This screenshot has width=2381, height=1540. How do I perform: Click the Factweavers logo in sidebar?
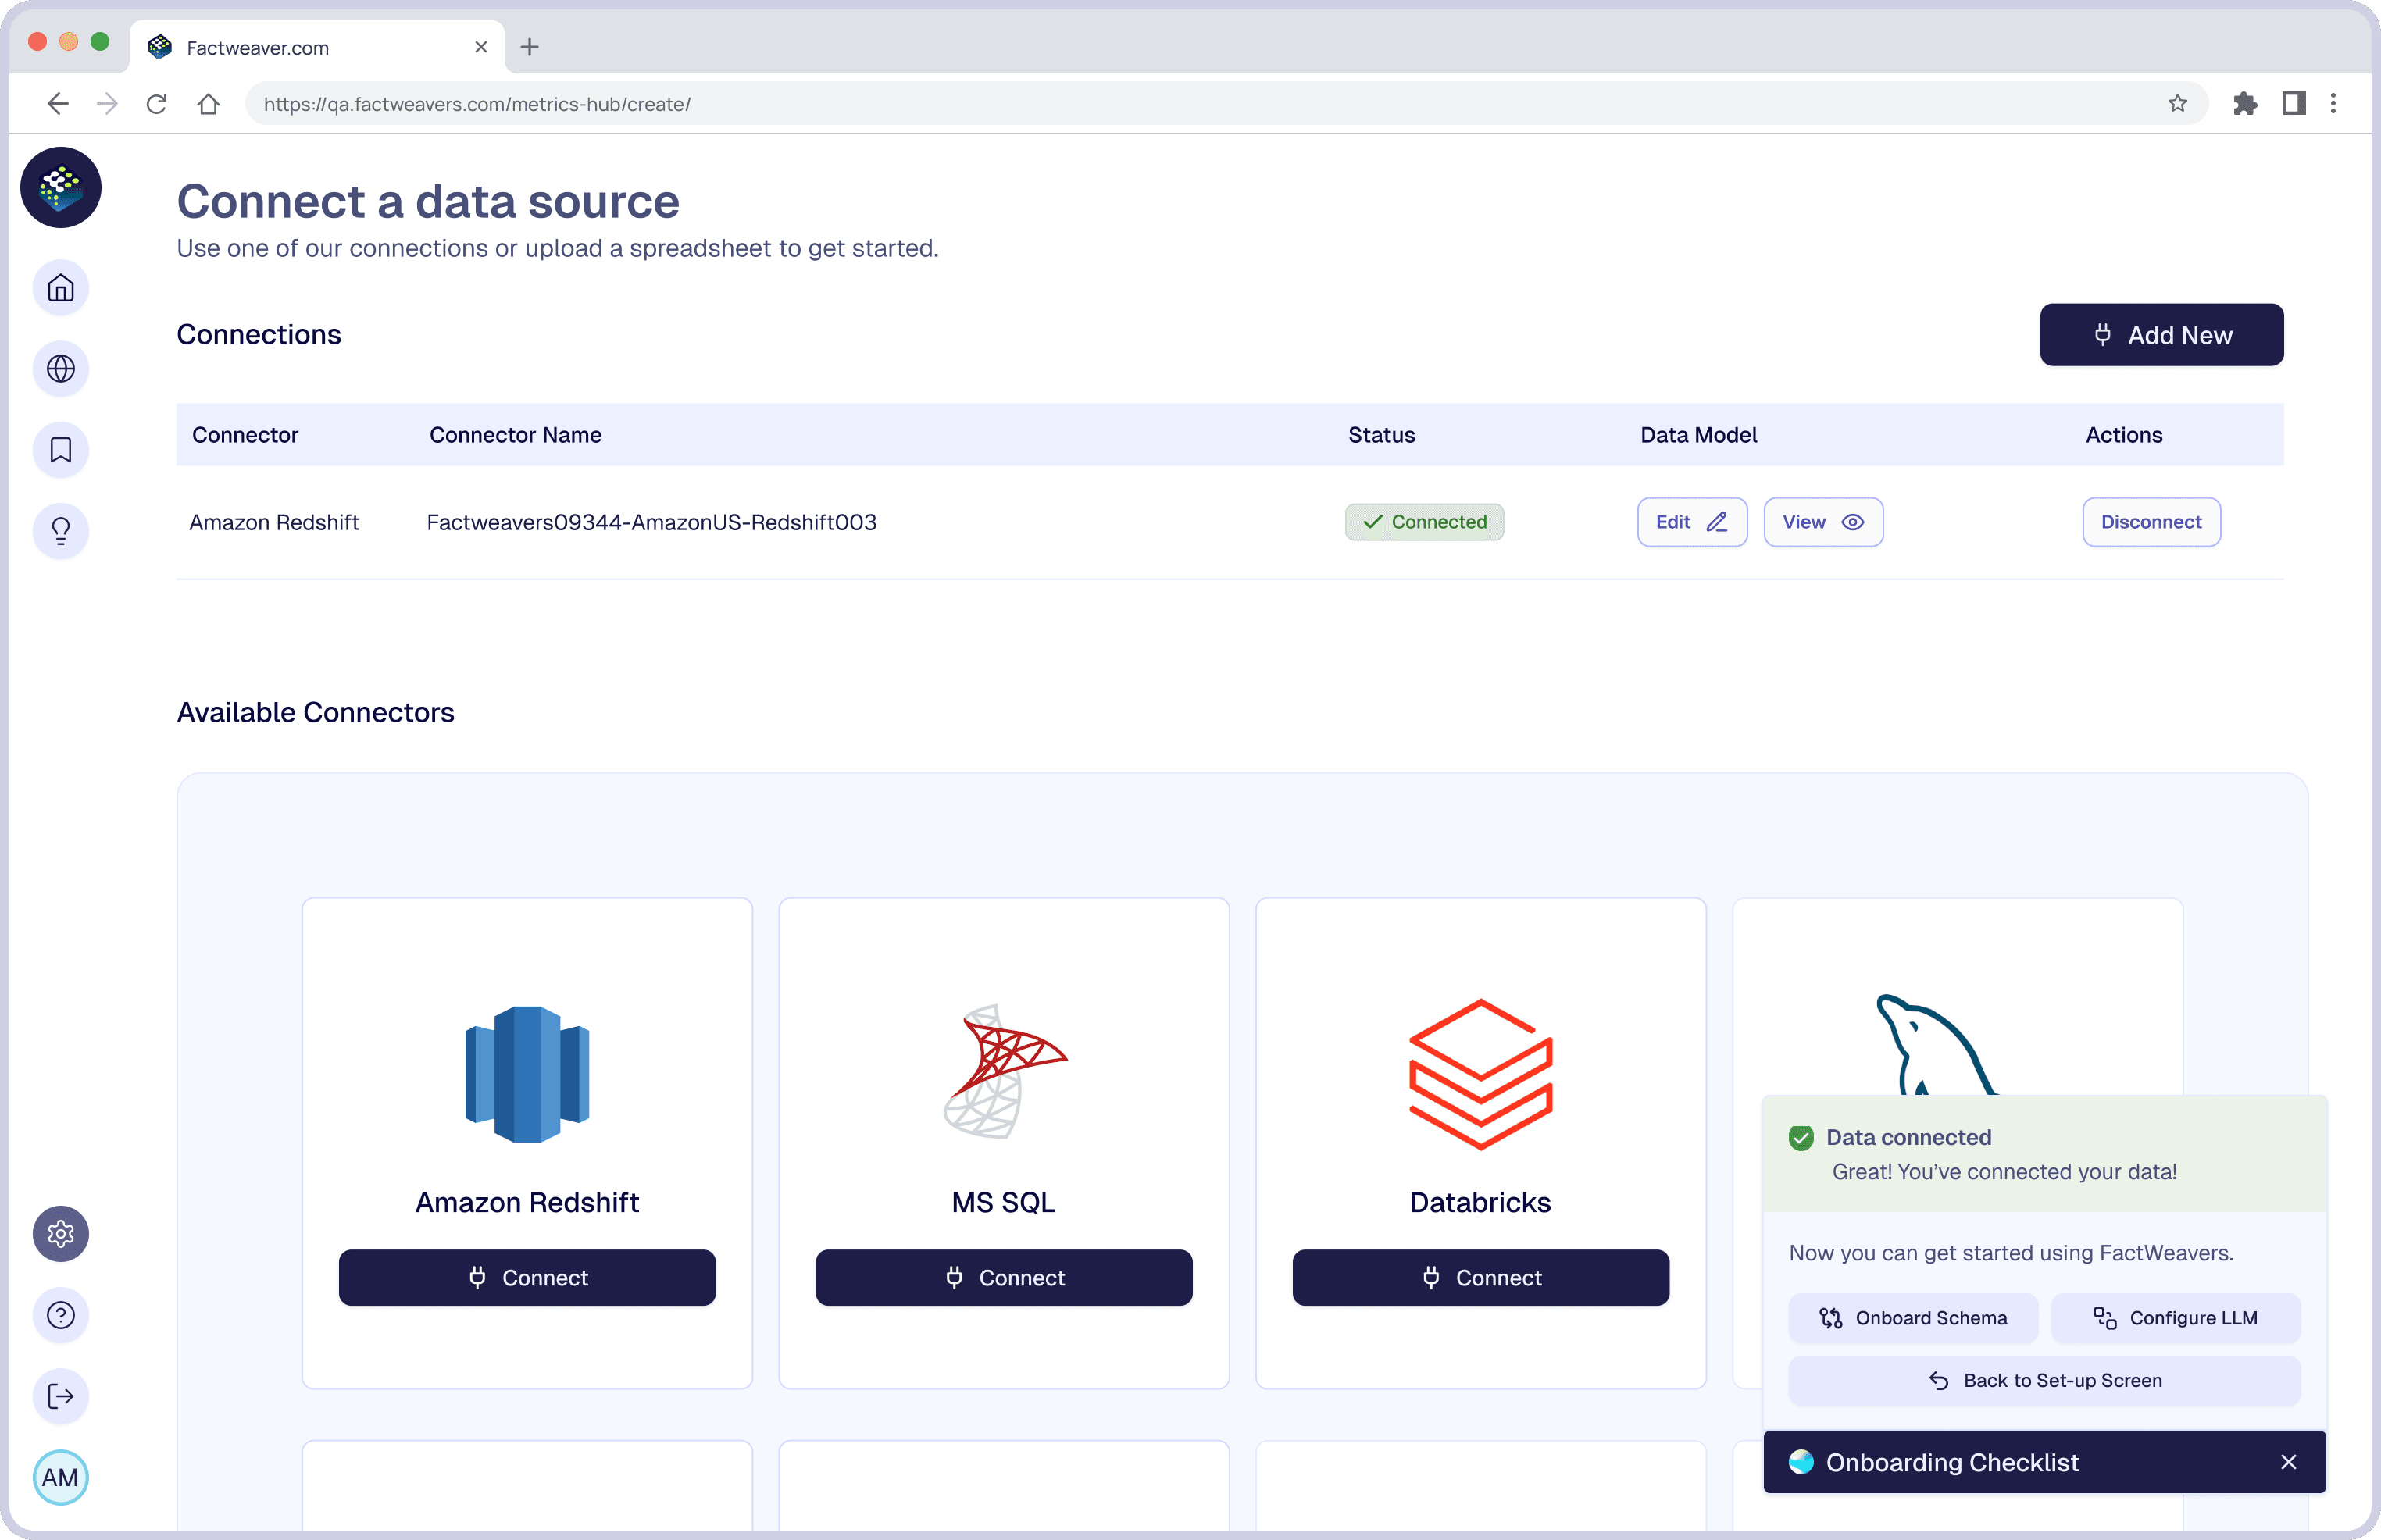61,187
